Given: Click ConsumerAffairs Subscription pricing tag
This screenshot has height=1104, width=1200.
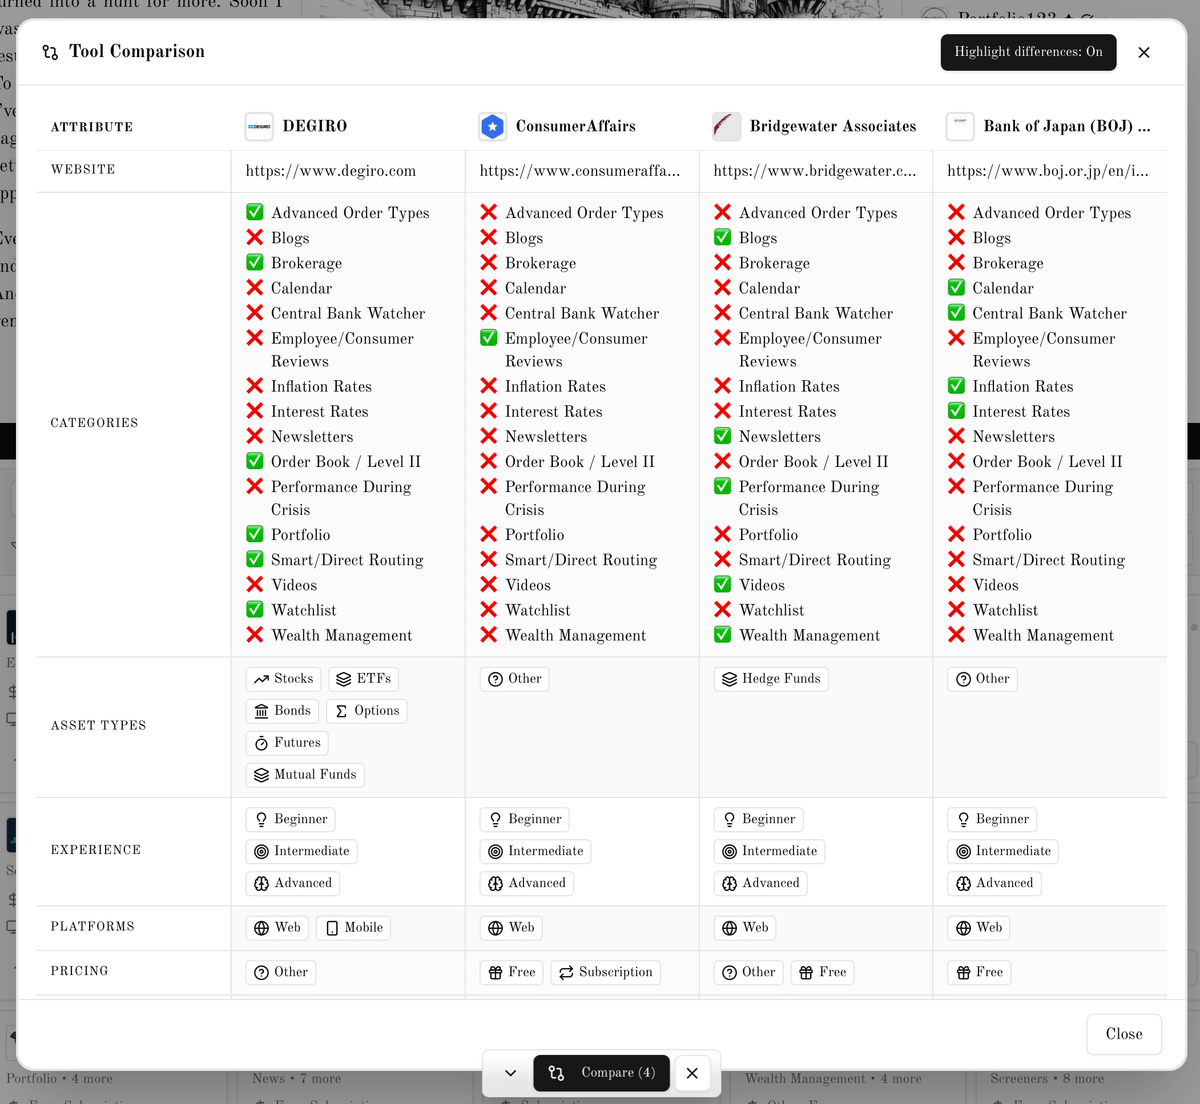Looking at the screenshot, I should click(x=605, y=973).
